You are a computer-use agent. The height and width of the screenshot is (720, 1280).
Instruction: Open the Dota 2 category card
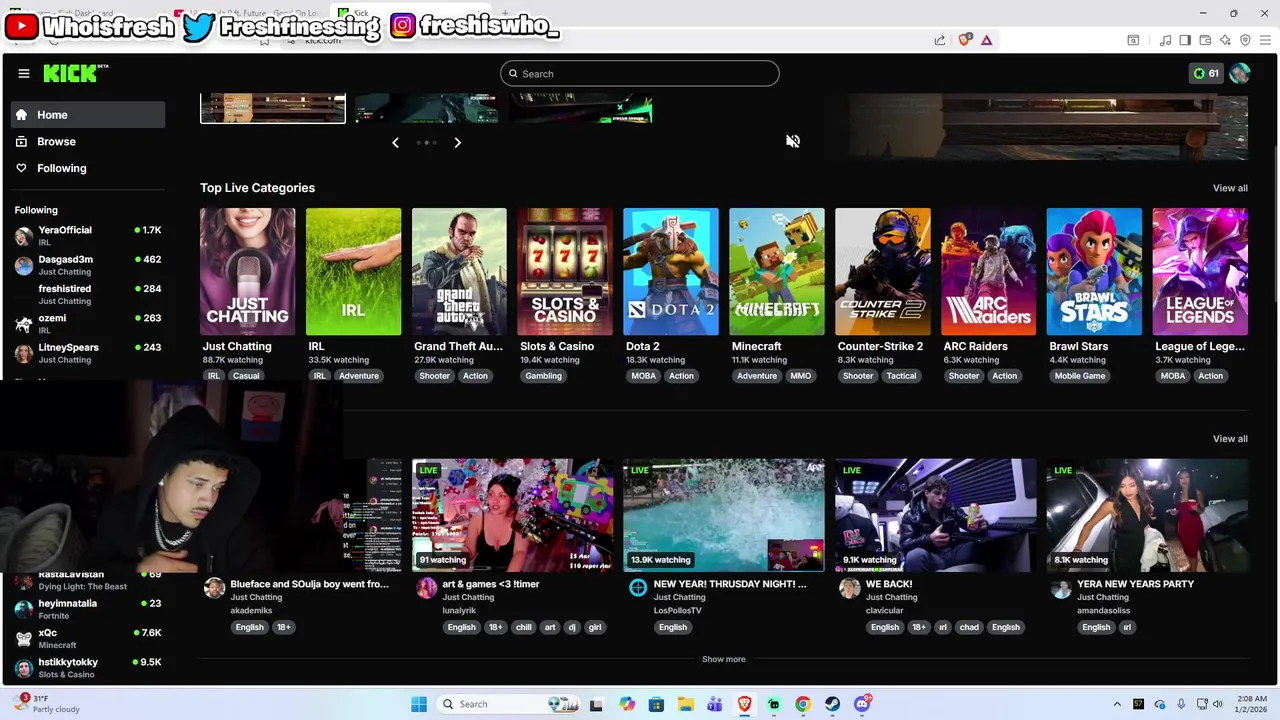point(671,271)
